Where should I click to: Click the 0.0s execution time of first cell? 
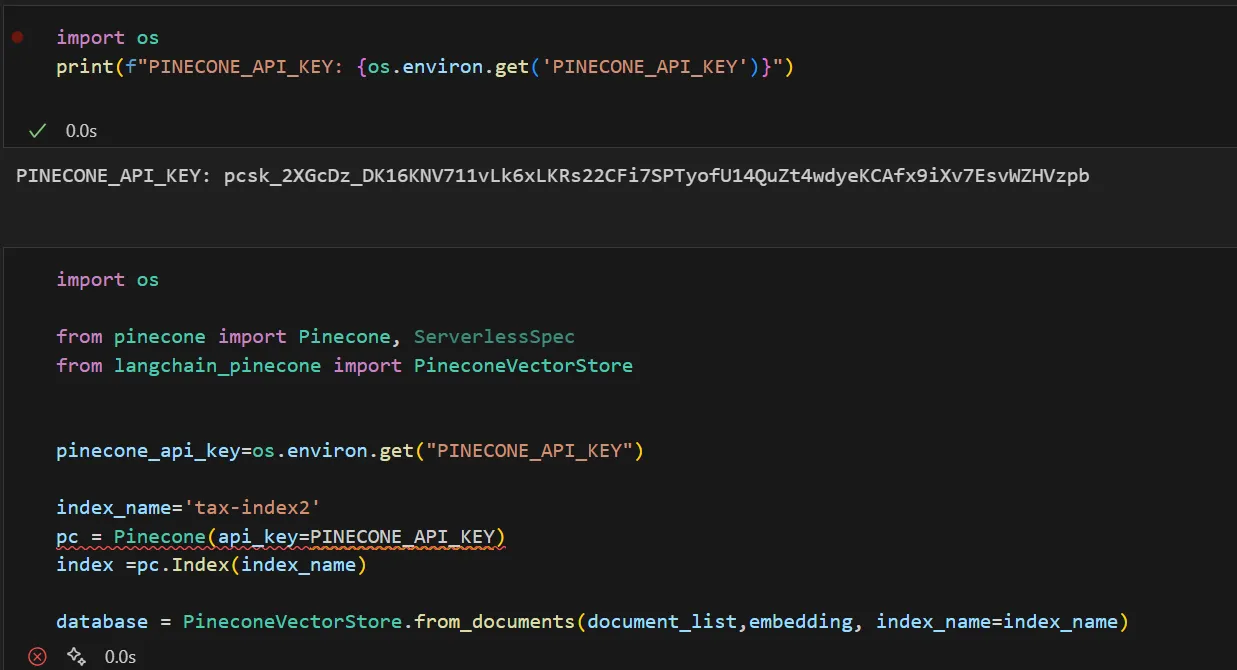point(81,131)
